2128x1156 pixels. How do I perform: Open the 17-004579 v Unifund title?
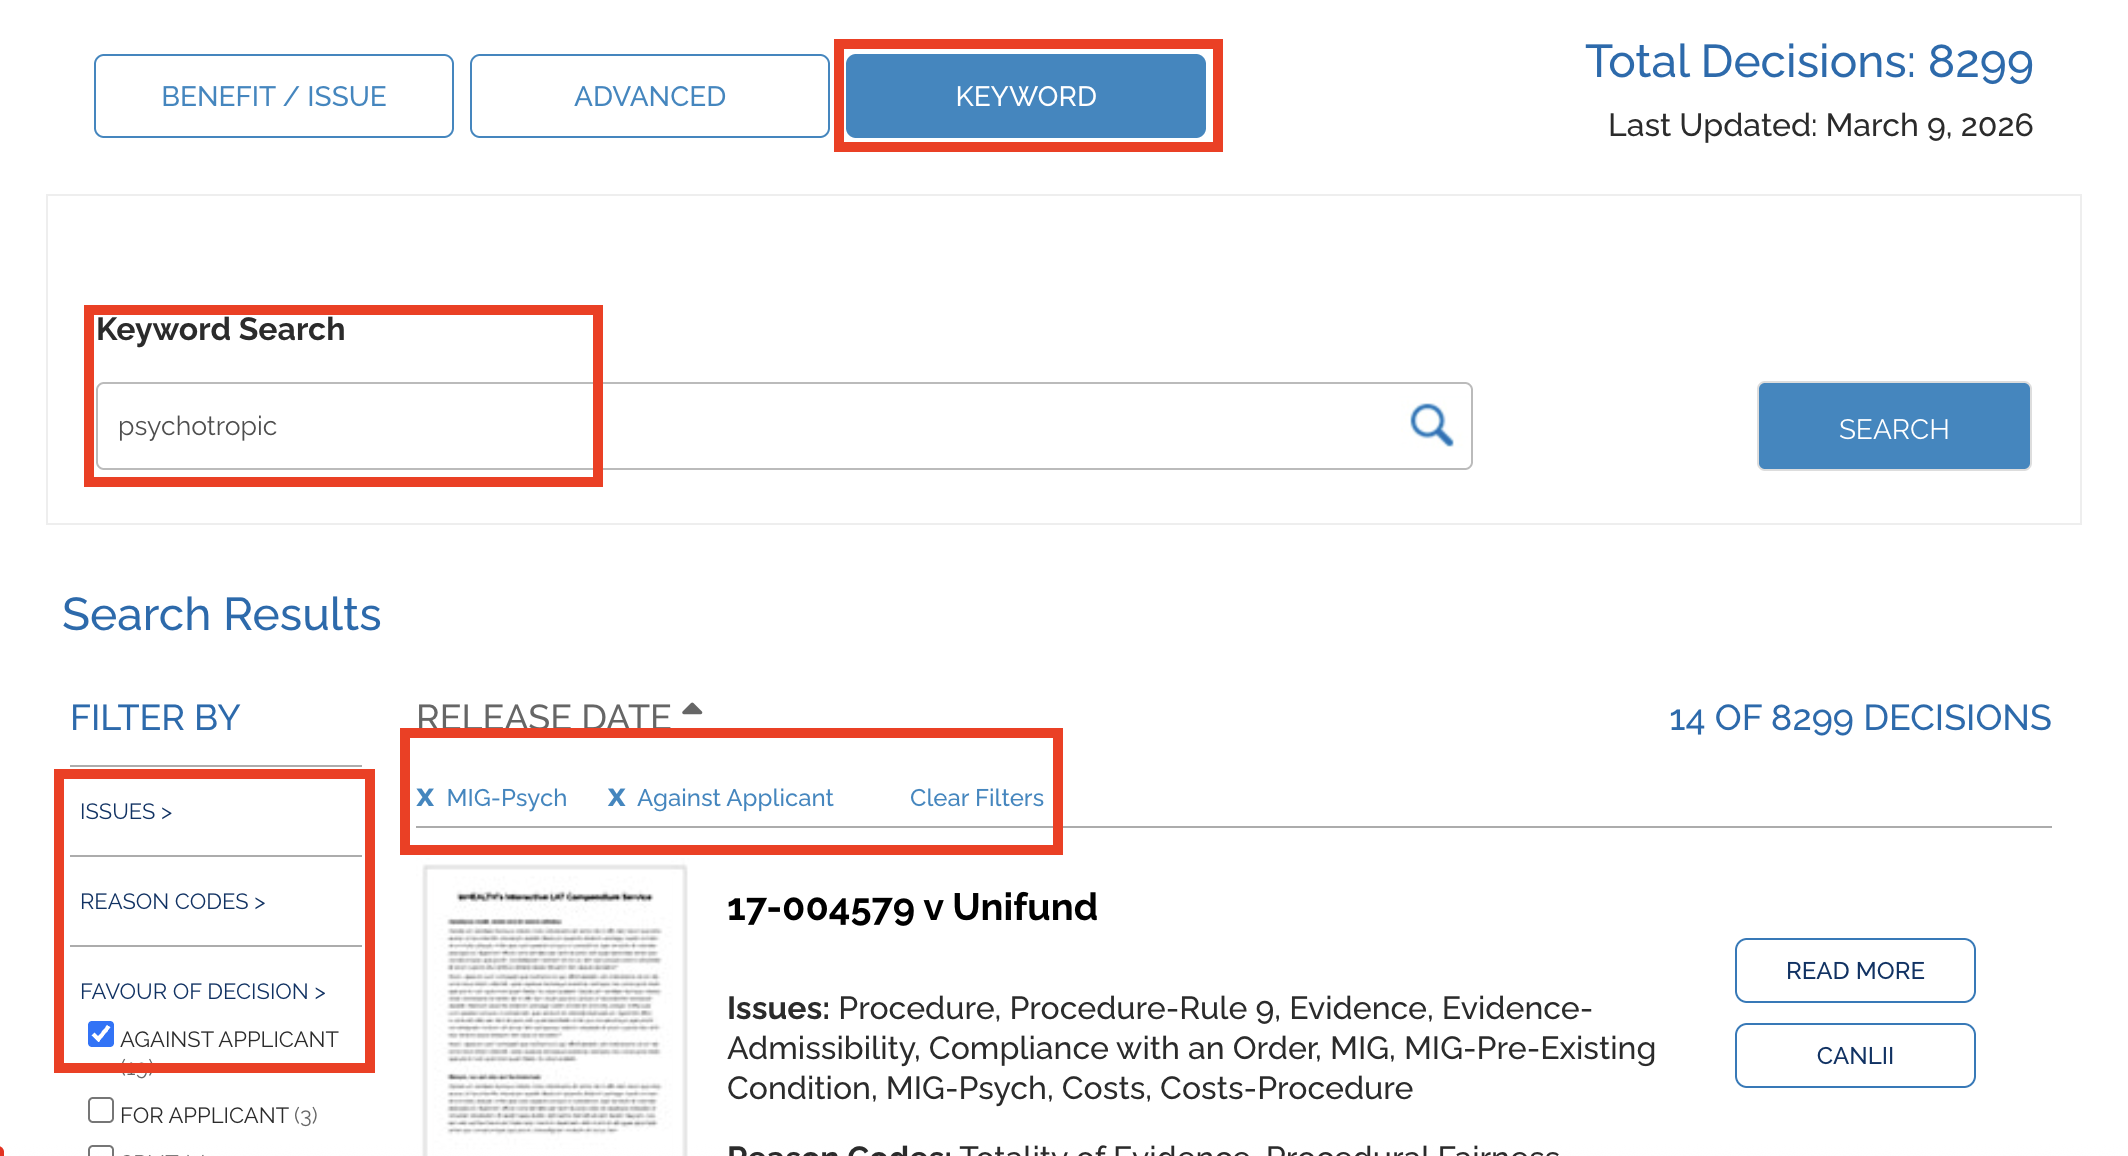pyautogui.click(x=911, y=908)
